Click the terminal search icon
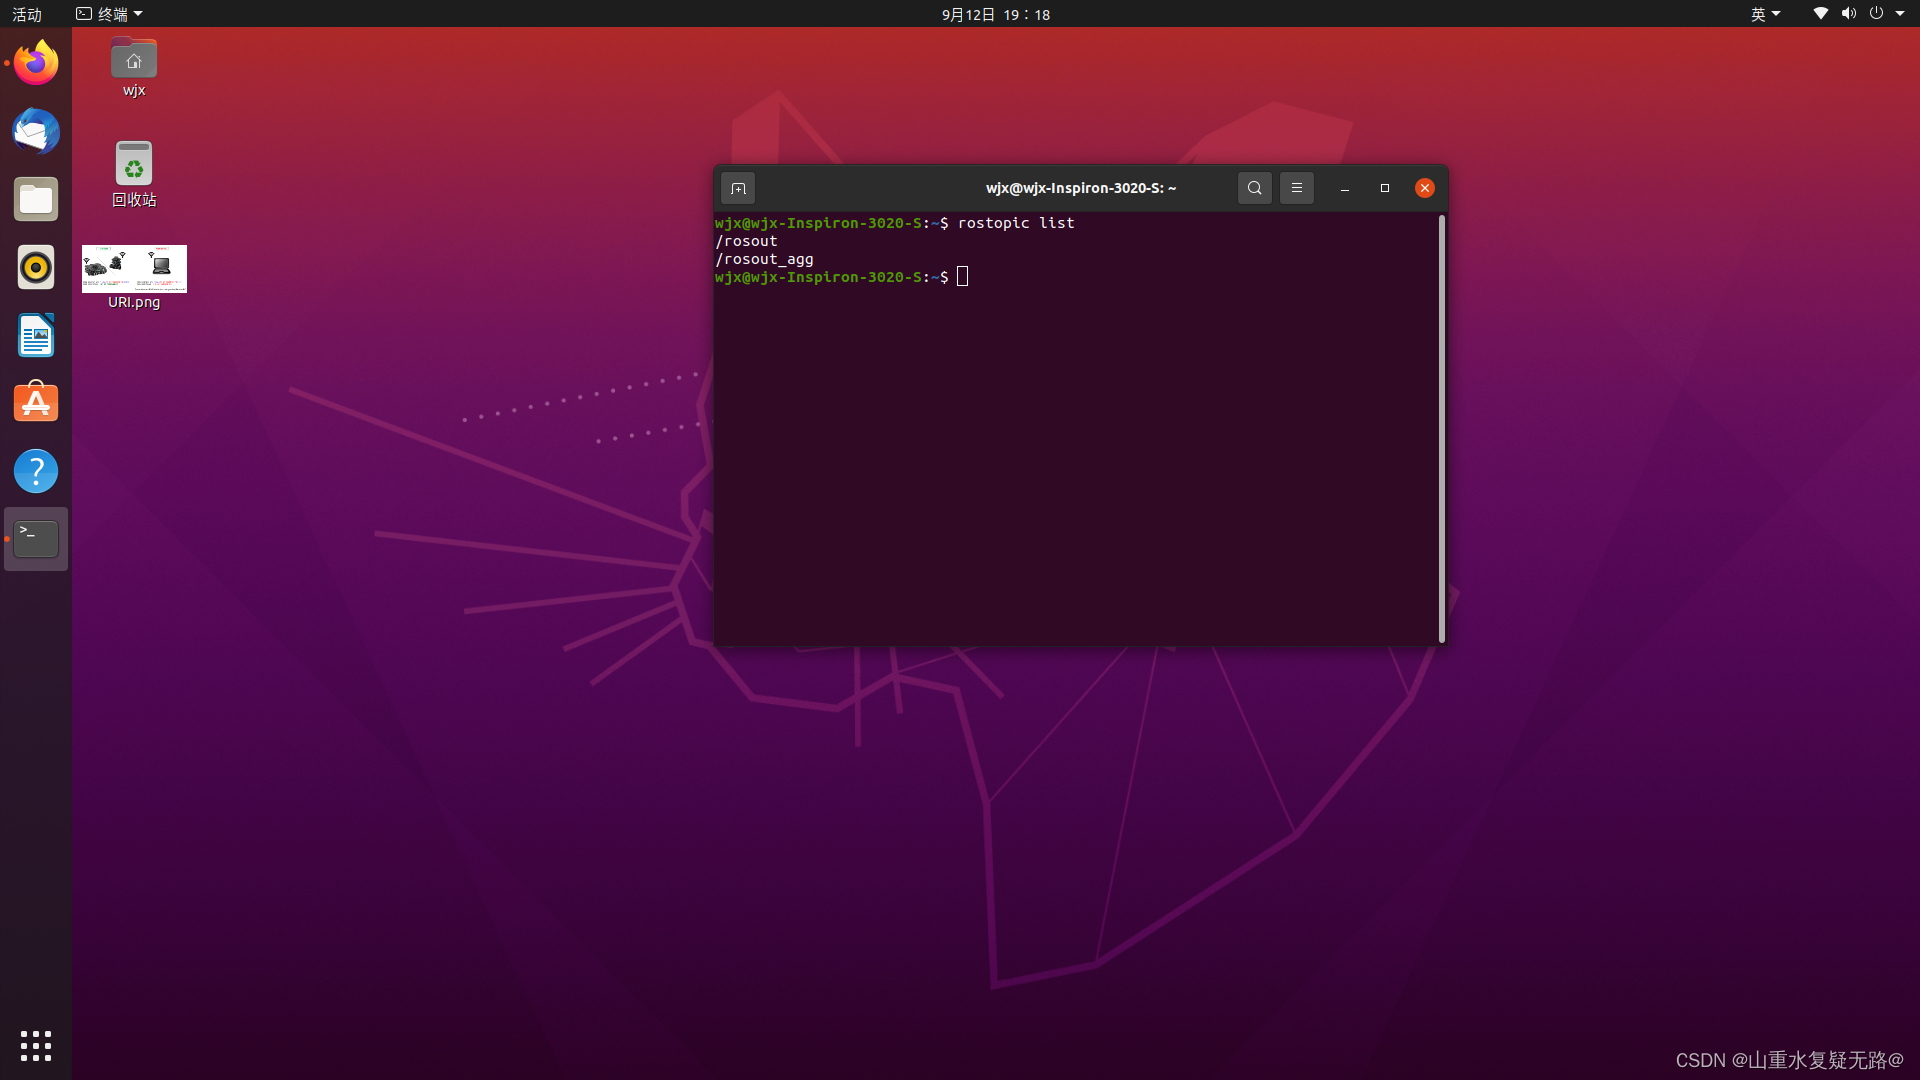Viewport: 1920px width, 1080px height. click(x=1254, y=188)
